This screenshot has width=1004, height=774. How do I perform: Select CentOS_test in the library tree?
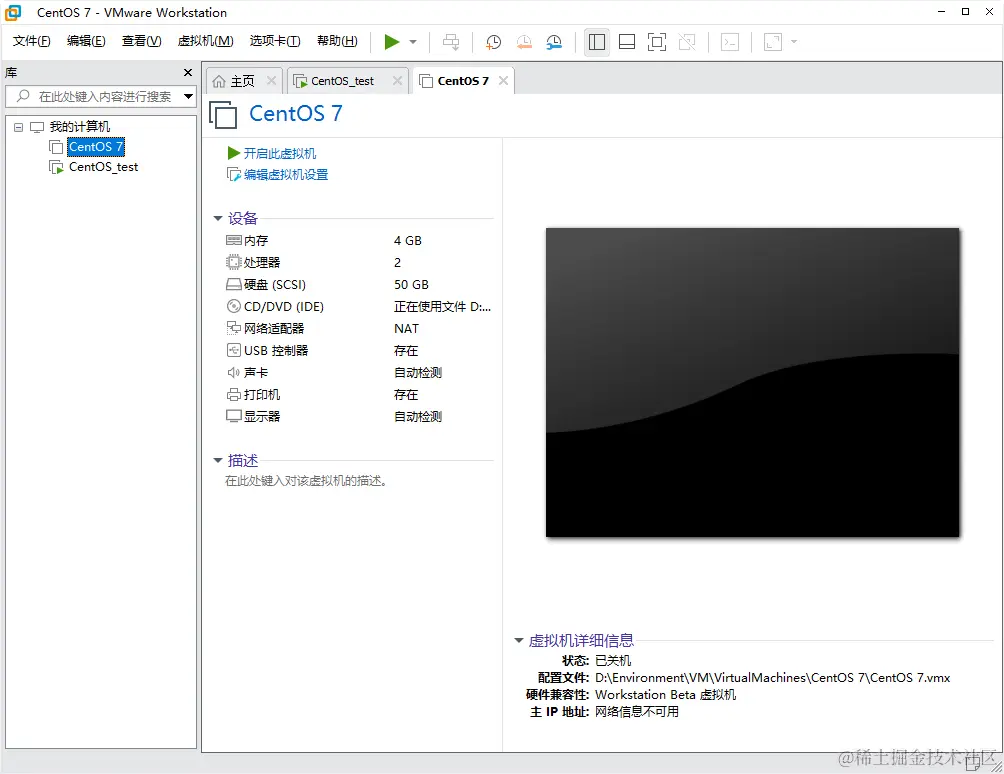(x=101, y=167)
